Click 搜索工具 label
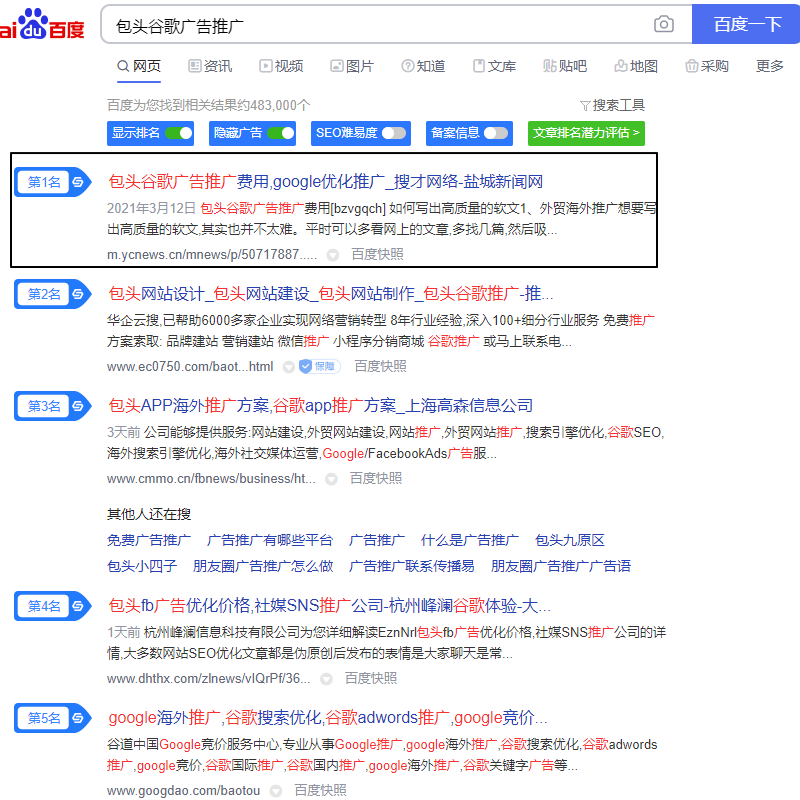This screenshot has width=800, height=800. click(618, 106)
